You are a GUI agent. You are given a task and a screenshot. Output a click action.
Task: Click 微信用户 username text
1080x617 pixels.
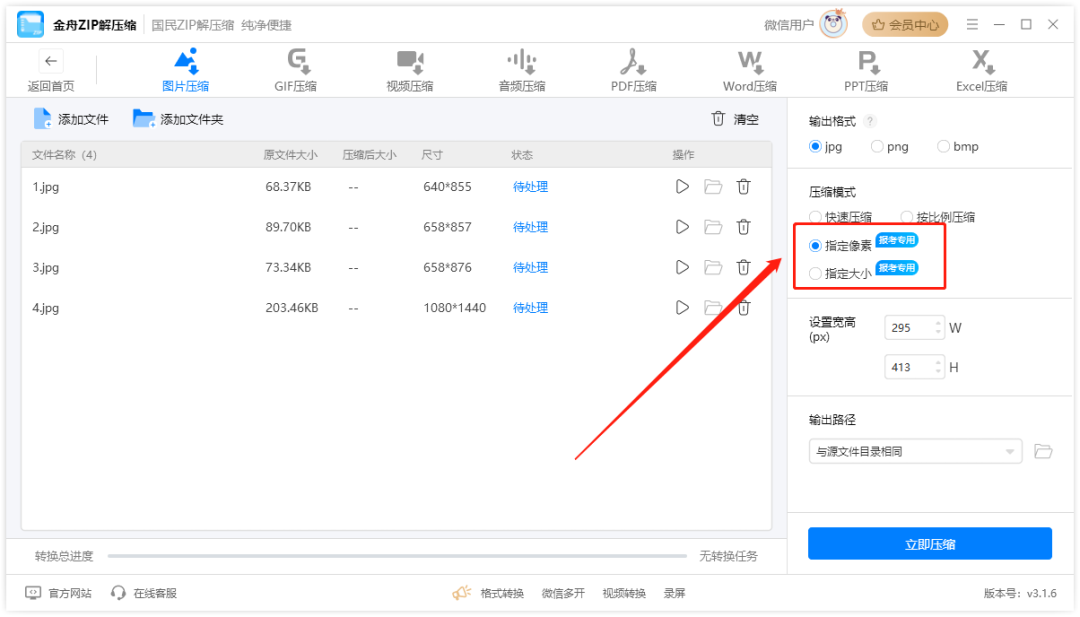[789, 25]
